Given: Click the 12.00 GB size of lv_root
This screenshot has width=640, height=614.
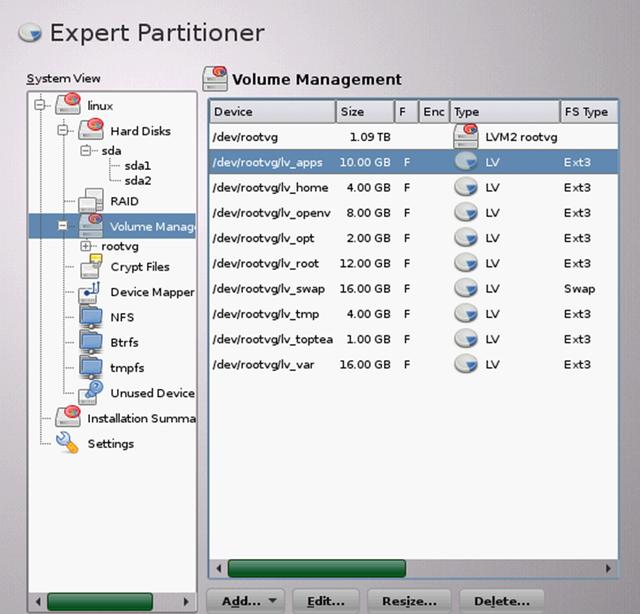Looking at the screenshot, I should 365,263.
